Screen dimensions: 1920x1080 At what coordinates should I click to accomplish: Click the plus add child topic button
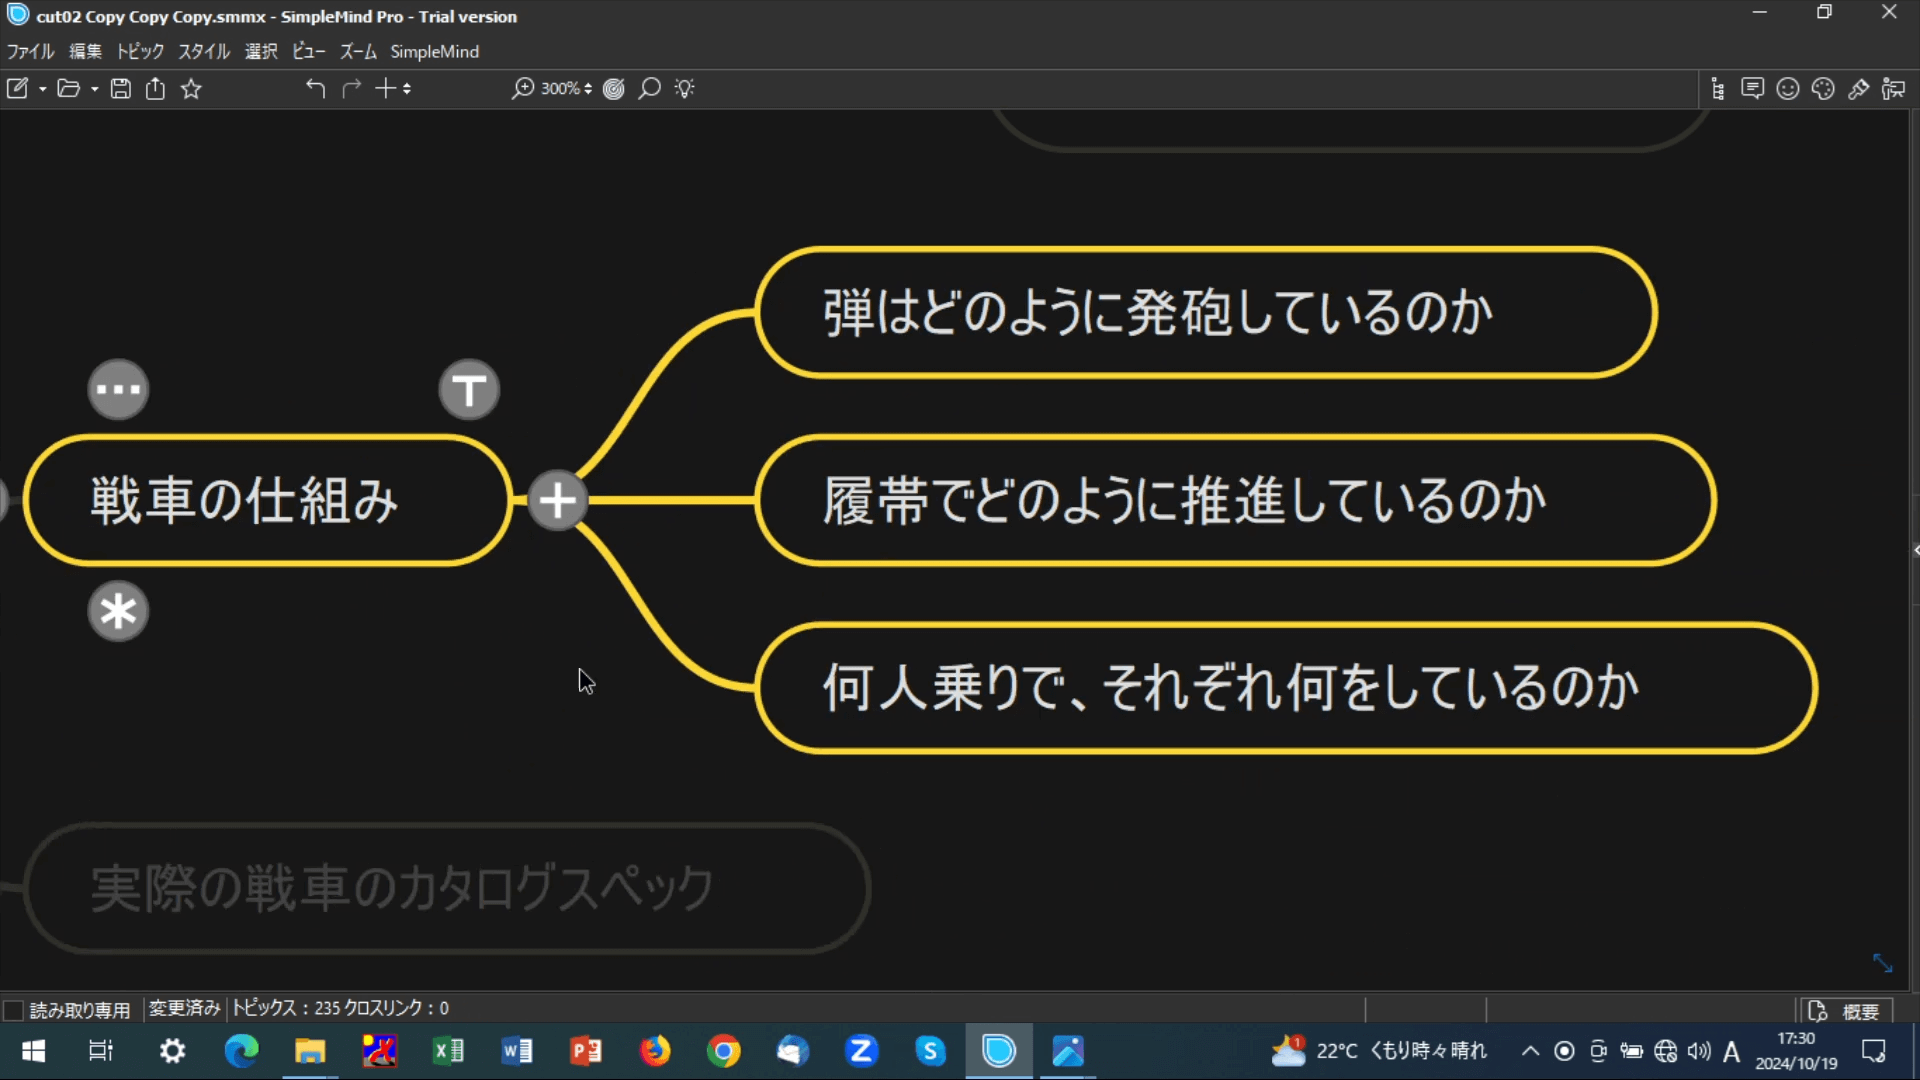pyautogui.click(x=557, y=500)
